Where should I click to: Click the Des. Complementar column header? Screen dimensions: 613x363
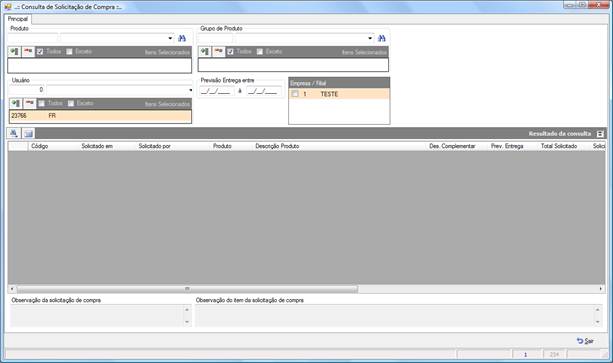[452, 146]
